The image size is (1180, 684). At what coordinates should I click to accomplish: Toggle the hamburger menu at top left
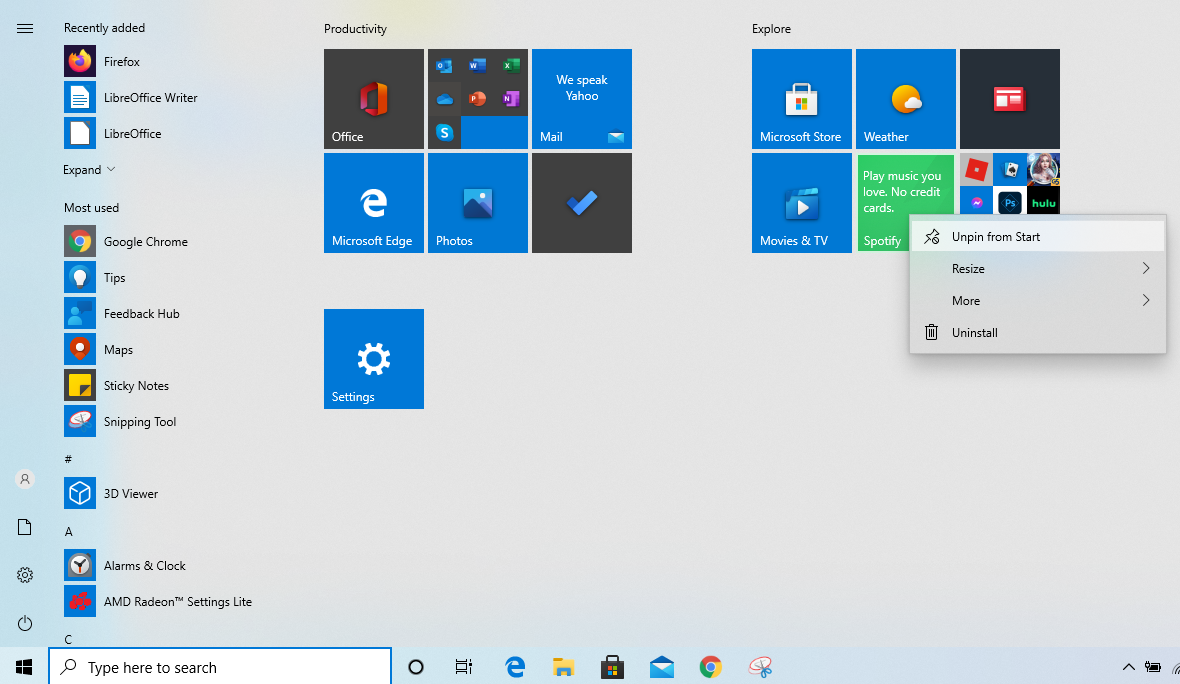pos(25,29)
